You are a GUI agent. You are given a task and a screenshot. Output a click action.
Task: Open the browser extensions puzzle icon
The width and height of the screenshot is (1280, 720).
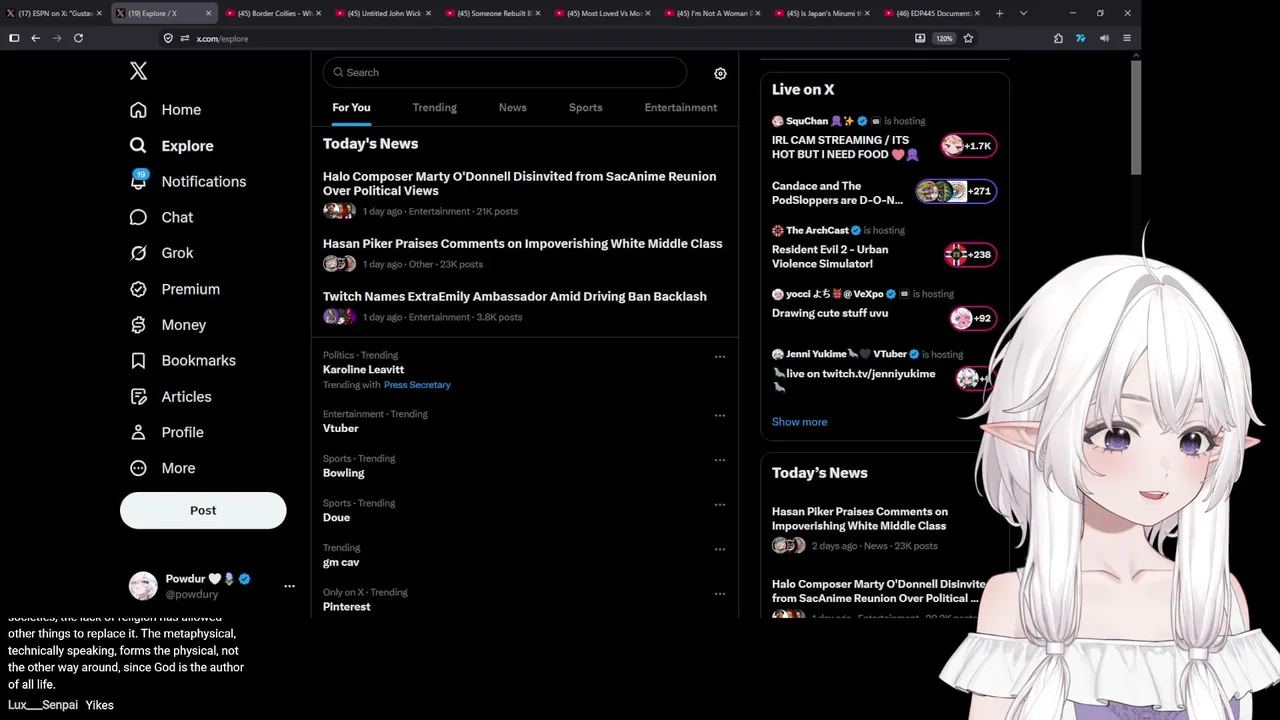pyautogui.click(x=1058, y=38)
